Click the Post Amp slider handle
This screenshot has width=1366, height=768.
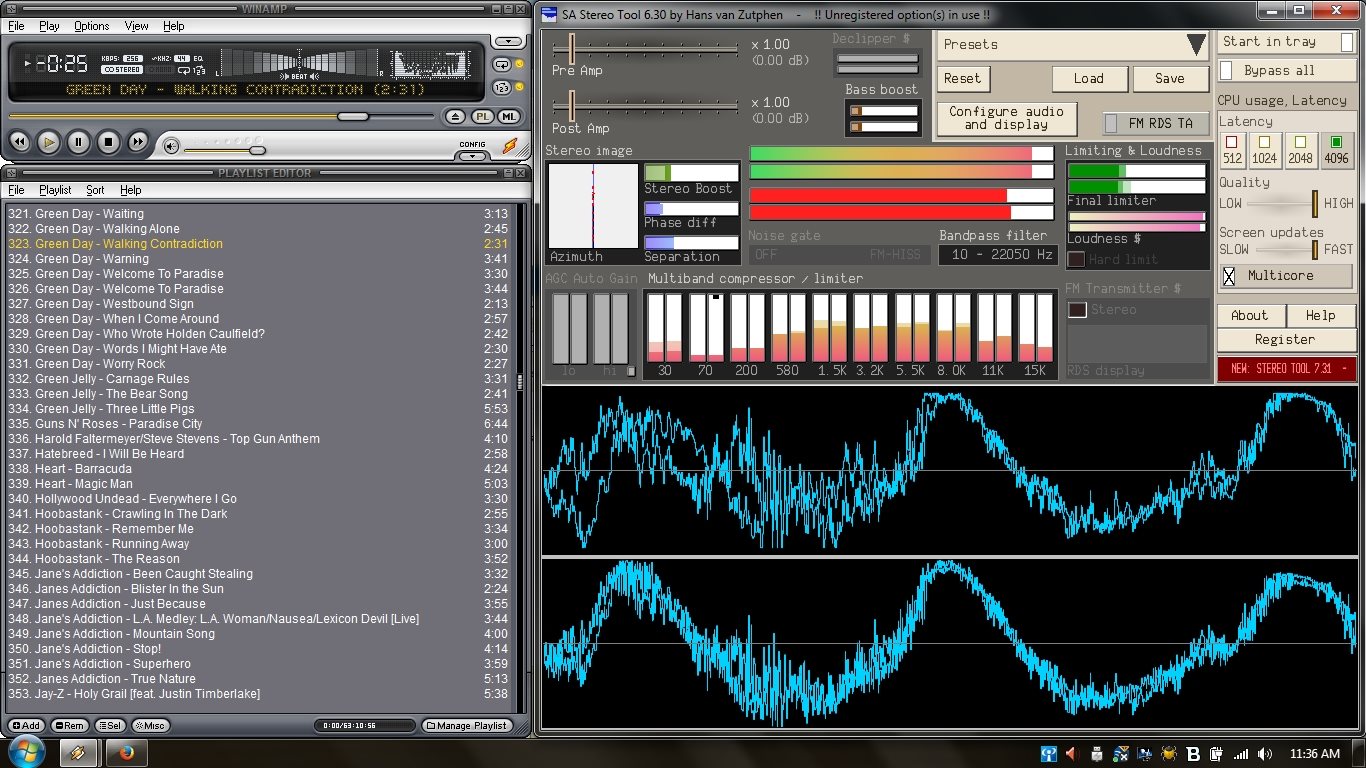(572, 105)
